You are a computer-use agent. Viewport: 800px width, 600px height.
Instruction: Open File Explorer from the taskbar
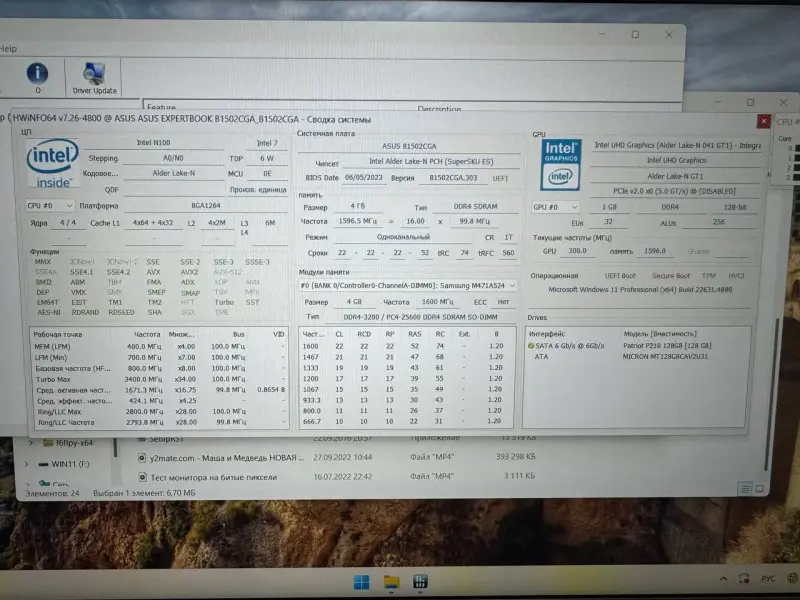391,582
